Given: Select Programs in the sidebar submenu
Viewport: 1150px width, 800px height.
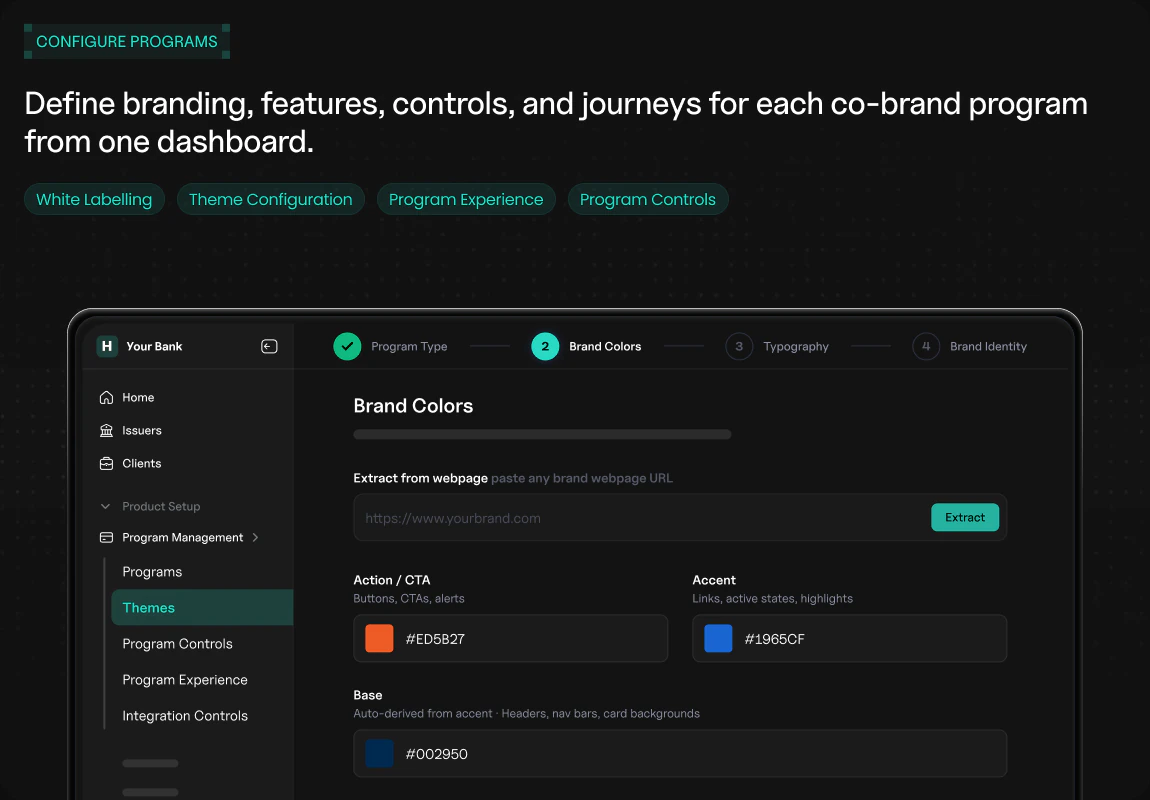Looking at the screenshot, I should [152, 572].
